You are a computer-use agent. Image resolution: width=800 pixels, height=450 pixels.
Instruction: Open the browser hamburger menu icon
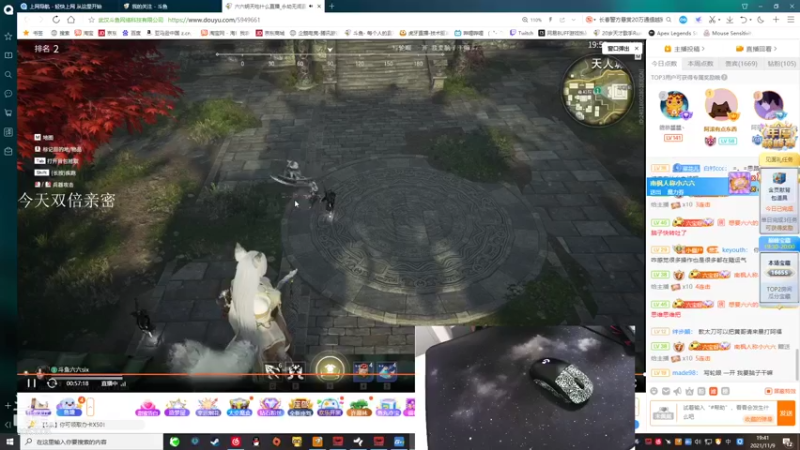[791, 19]
